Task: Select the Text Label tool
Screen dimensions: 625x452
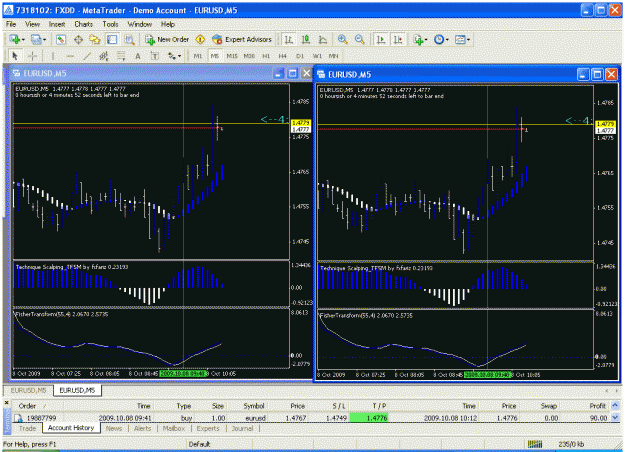Action: click(x=155, y=56)
